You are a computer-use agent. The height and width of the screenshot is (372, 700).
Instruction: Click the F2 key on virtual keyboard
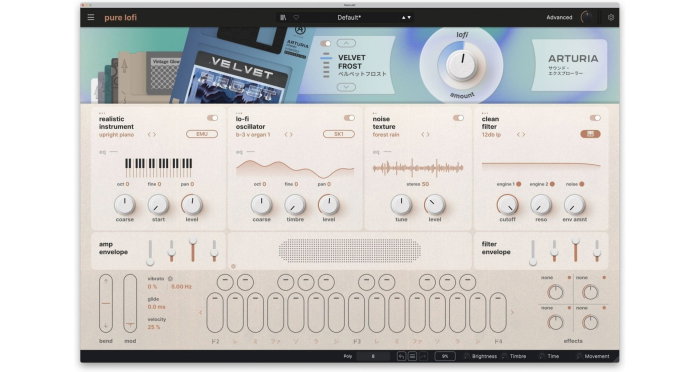point(215,313)
